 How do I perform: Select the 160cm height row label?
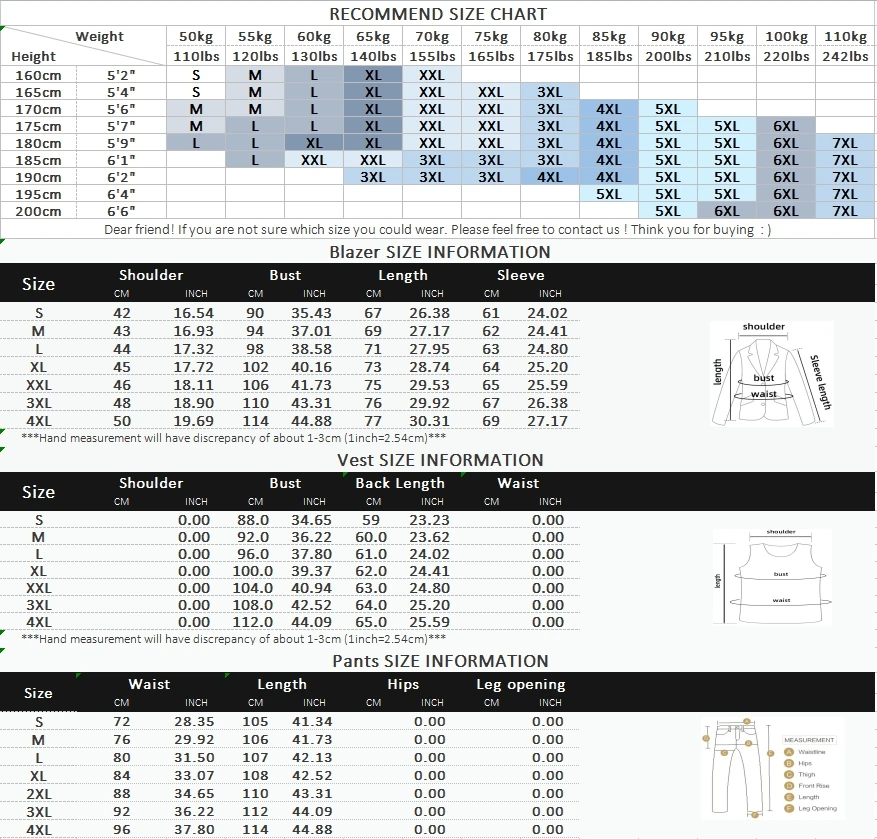(38, 75)
